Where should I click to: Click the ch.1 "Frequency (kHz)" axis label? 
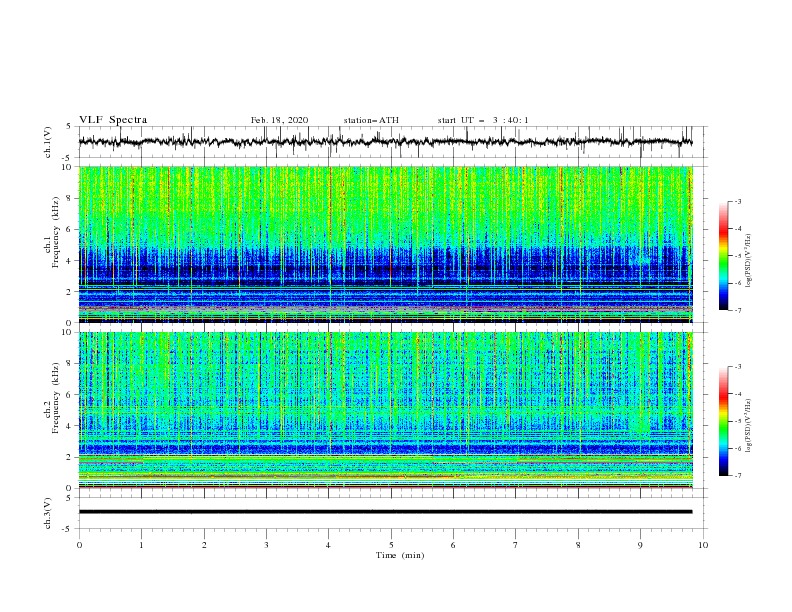55,231
